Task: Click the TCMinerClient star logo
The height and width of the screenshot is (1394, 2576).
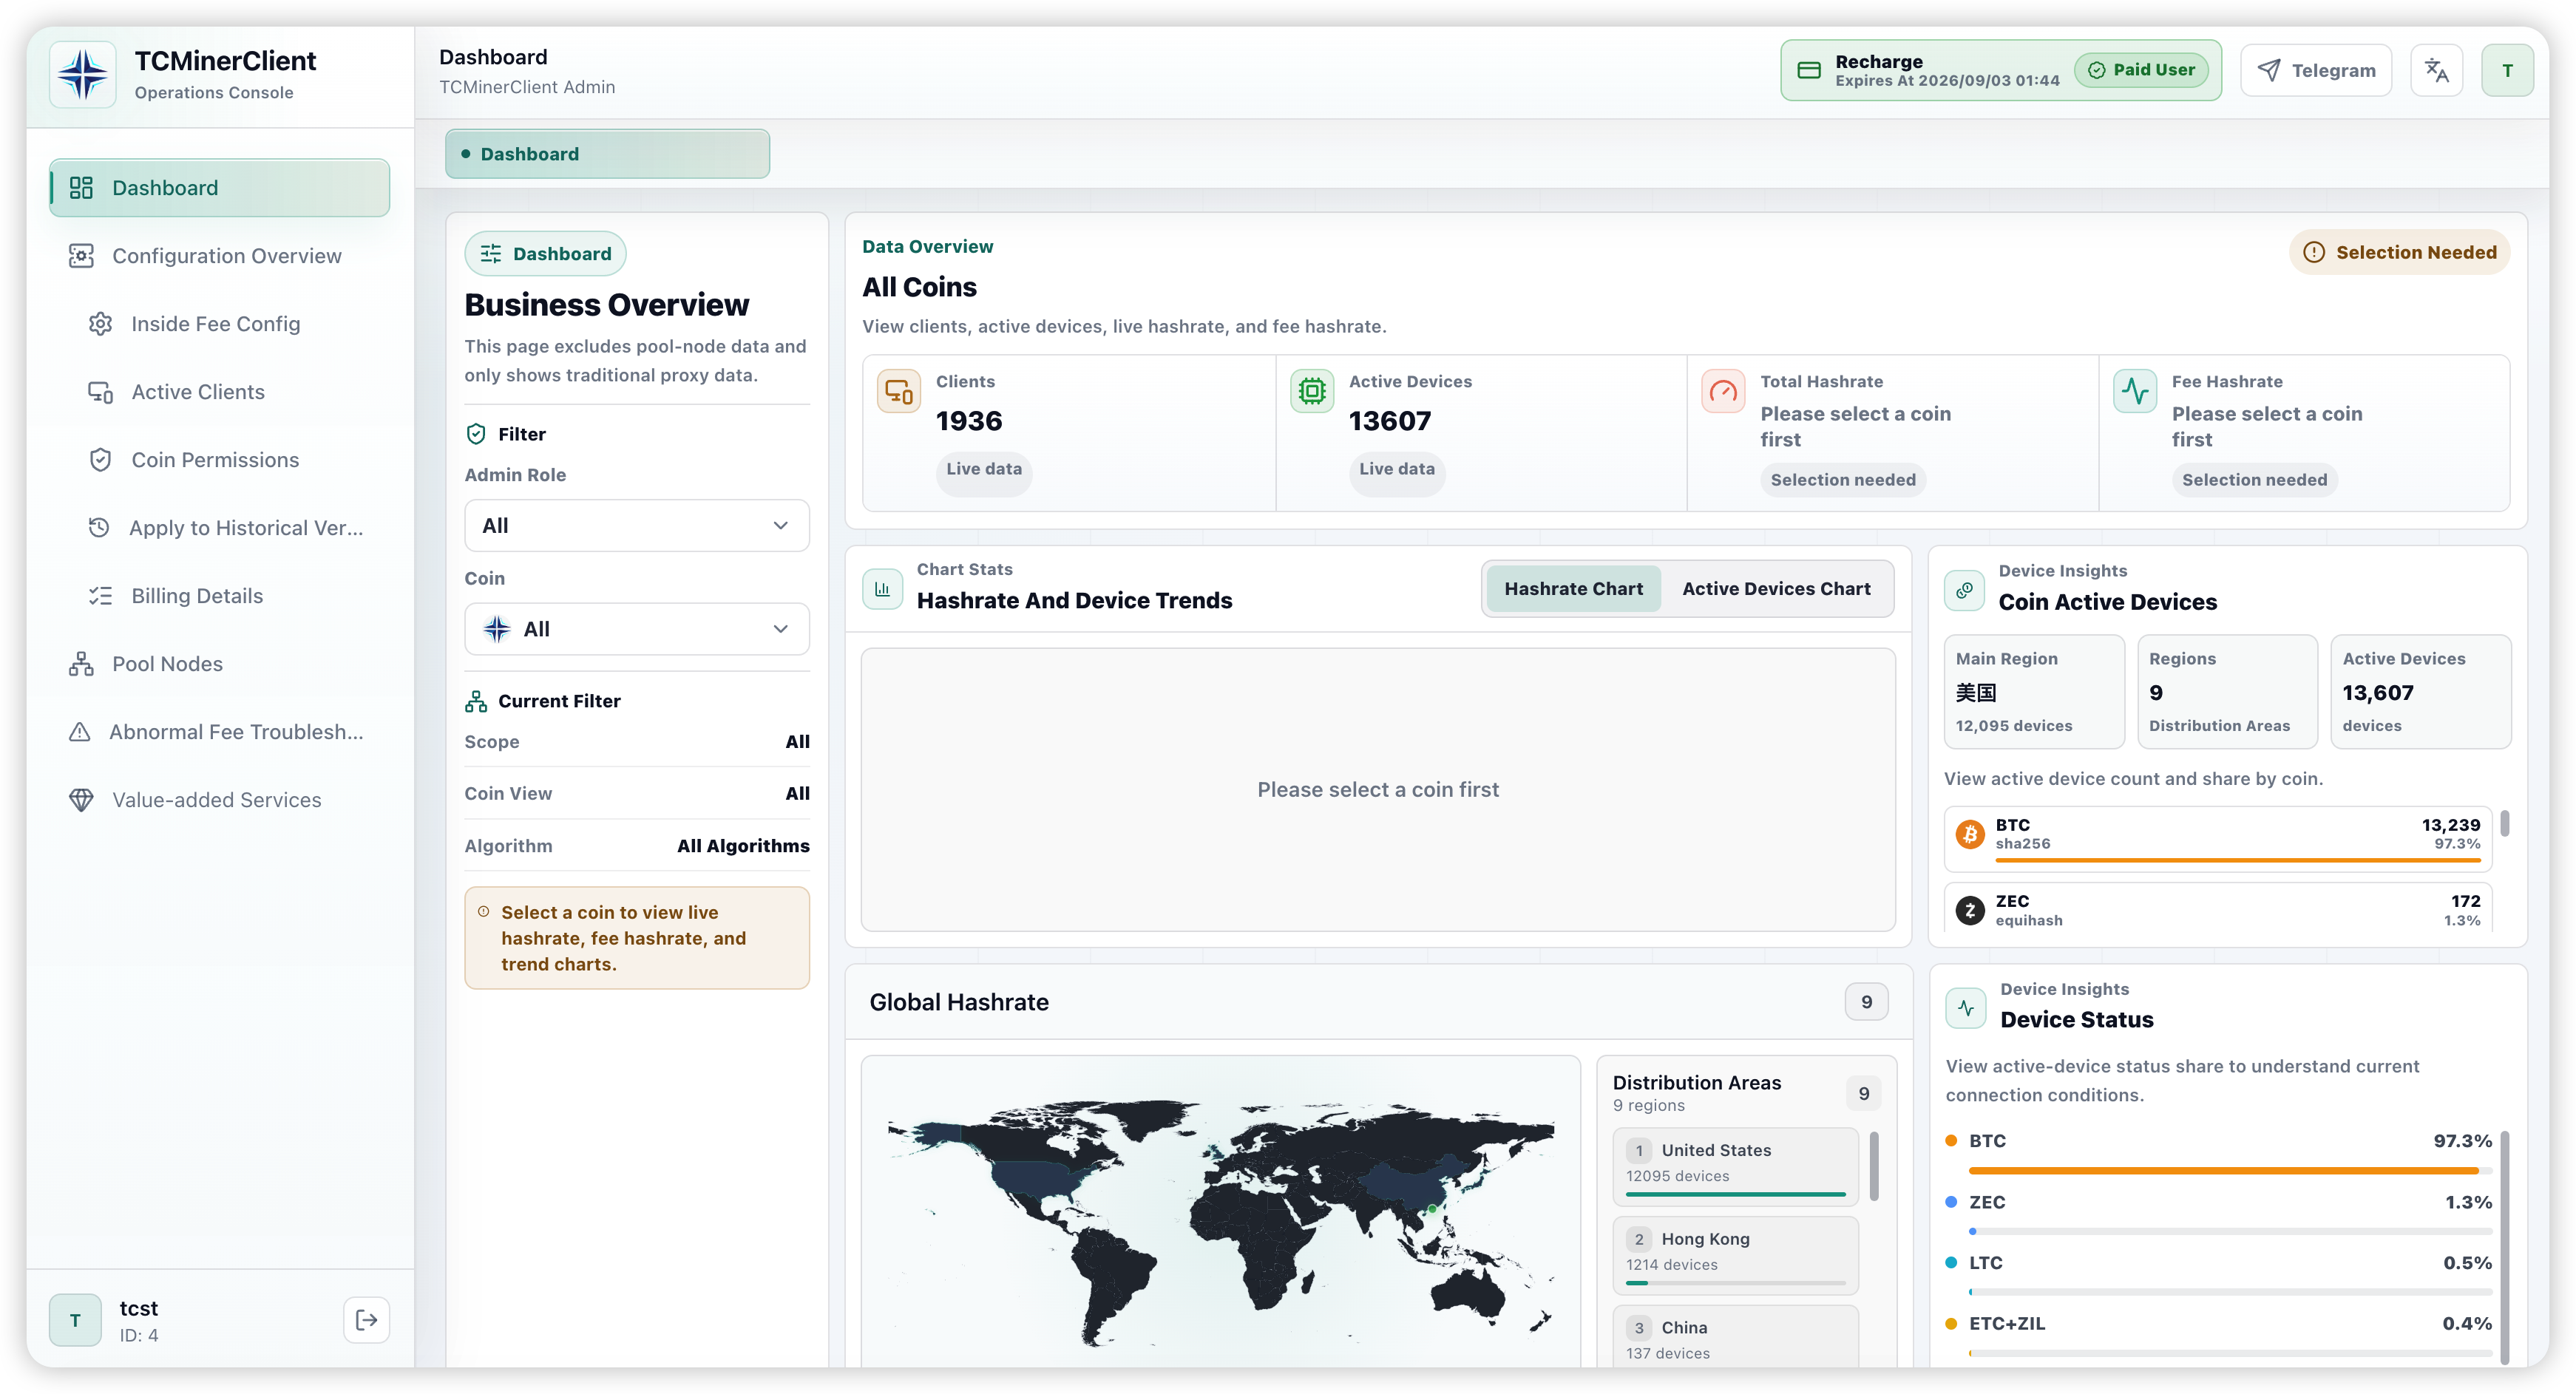Action: 82,74
